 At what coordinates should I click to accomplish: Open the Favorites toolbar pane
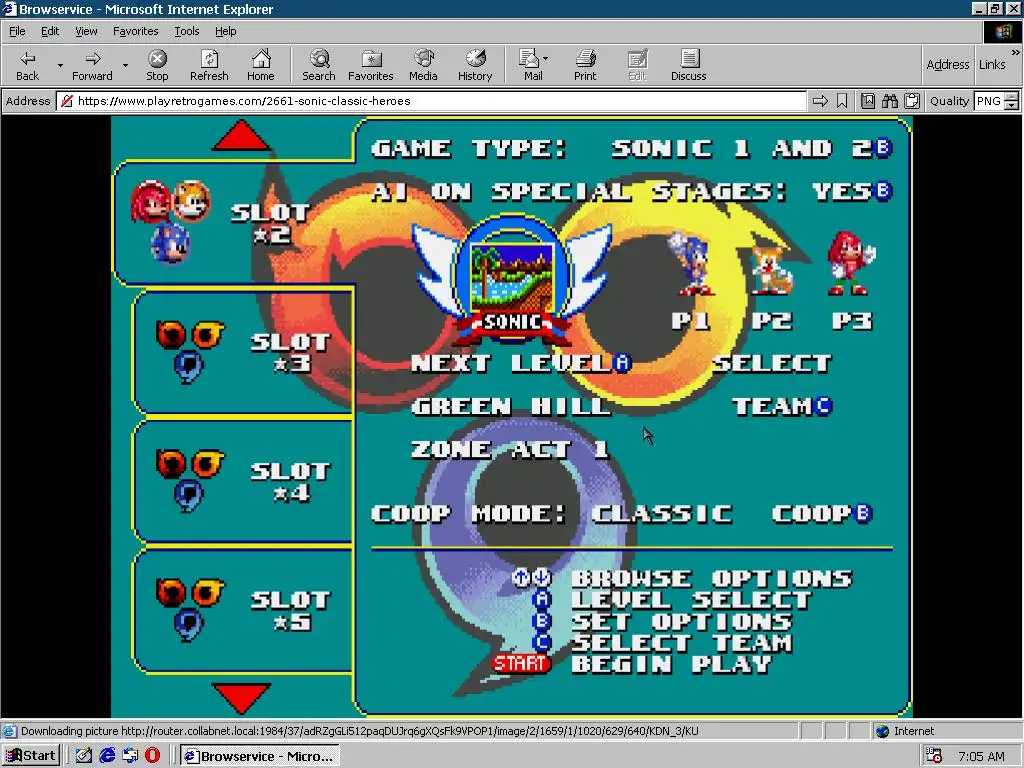[x=370, y=65]
